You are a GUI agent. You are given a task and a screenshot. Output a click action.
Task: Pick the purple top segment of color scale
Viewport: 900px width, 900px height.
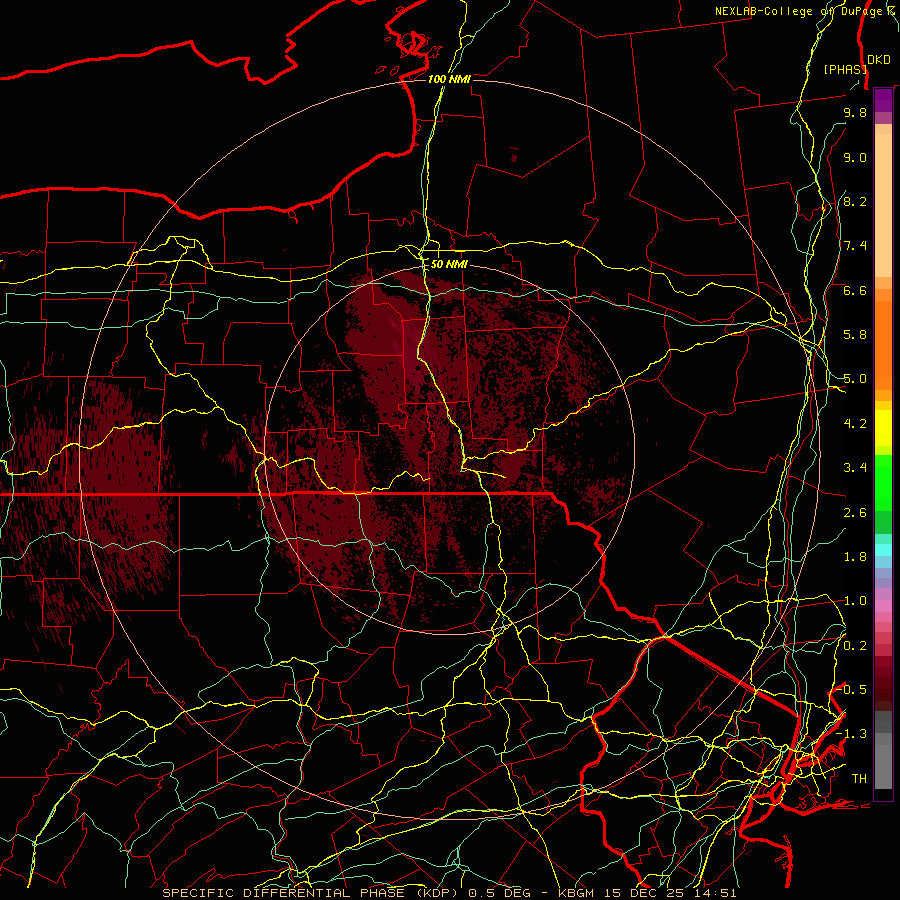(x=883, y=100)
